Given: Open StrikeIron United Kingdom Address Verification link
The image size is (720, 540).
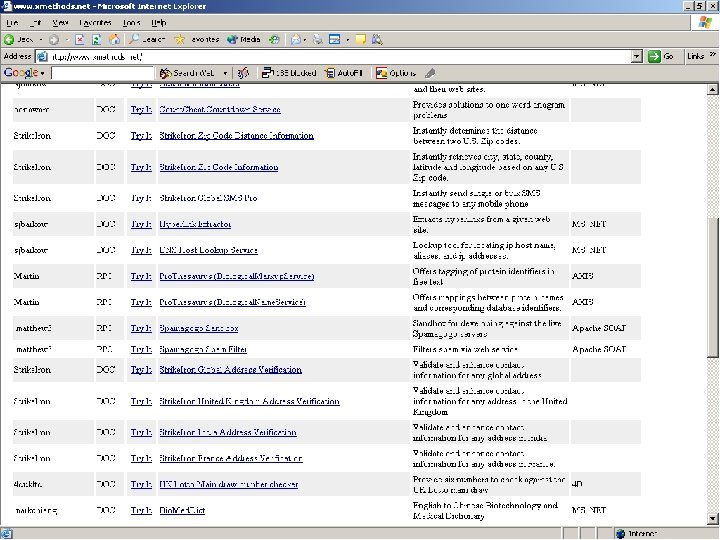Looking at the screenshot, I should tap(249, 401).
